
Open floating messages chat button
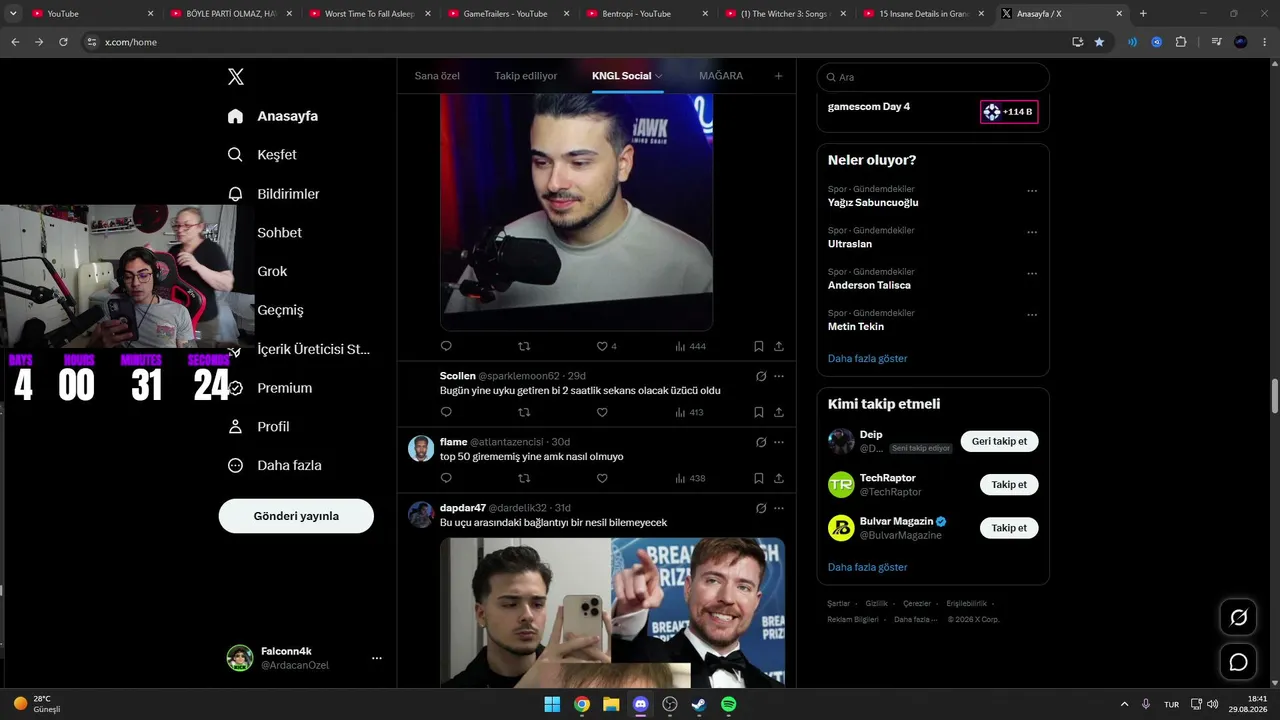[1238, 662]
